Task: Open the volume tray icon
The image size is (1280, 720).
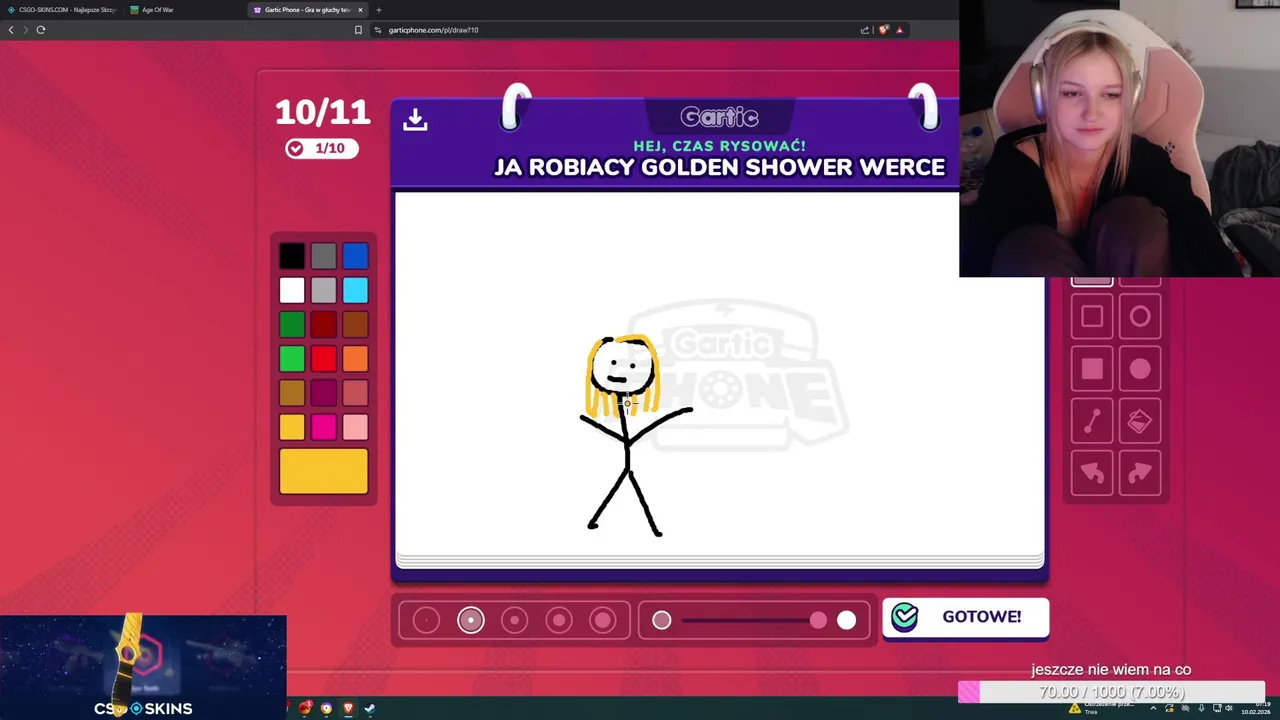Action: pyautogui.click(x=1229, y=708)
